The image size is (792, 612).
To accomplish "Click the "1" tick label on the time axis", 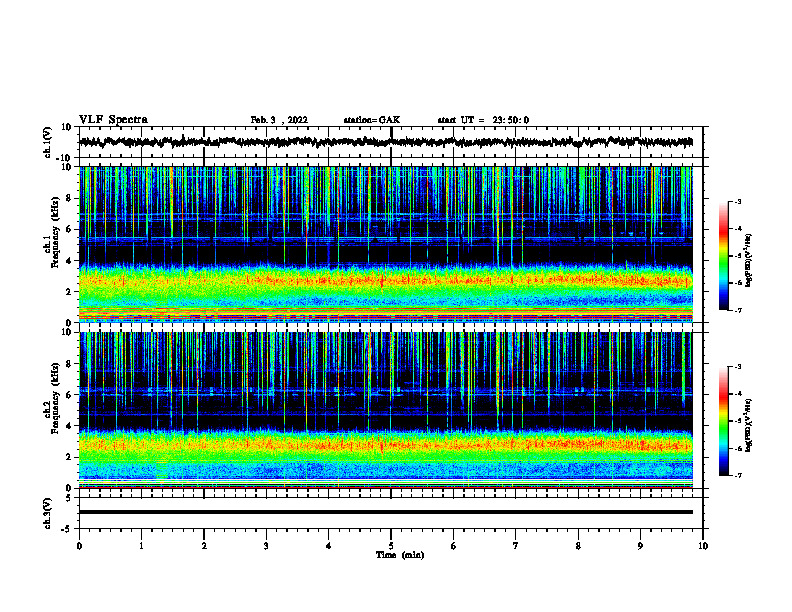I will click(x=141, y=546).
